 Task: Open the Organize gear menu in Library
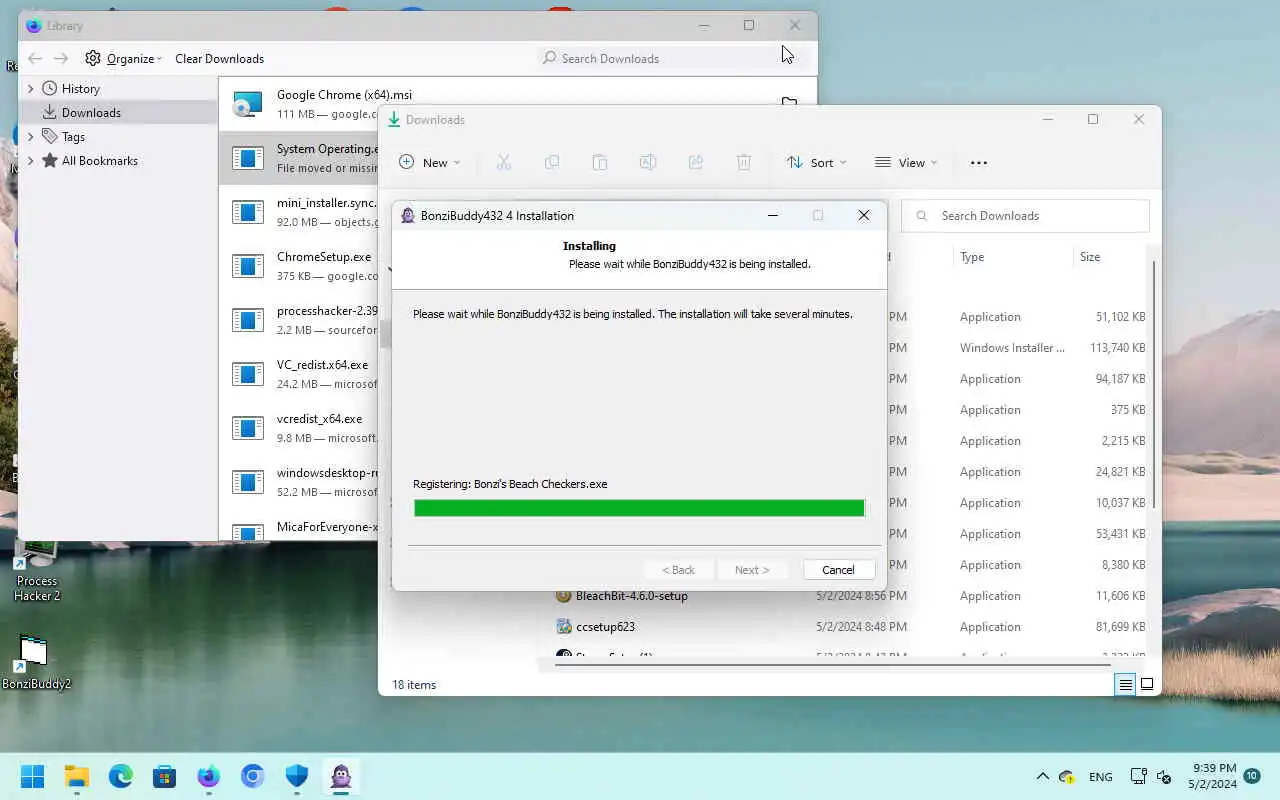tap(123, 58)
